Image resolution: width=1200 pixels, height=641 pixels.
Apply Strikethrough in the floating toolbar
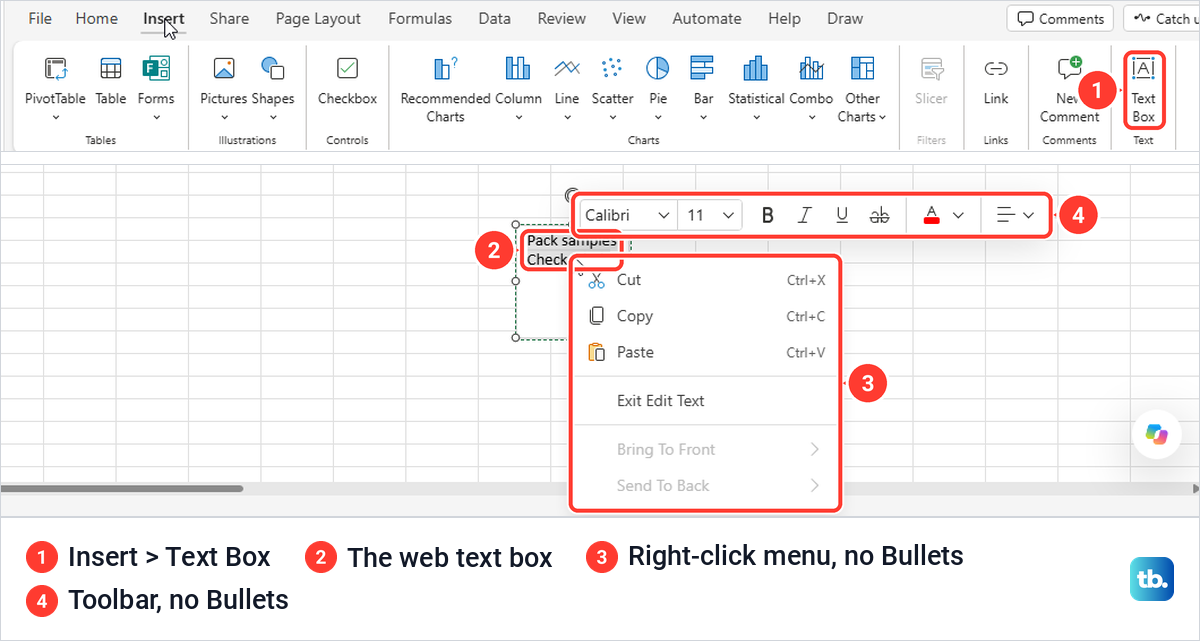(x=880, y=215)
